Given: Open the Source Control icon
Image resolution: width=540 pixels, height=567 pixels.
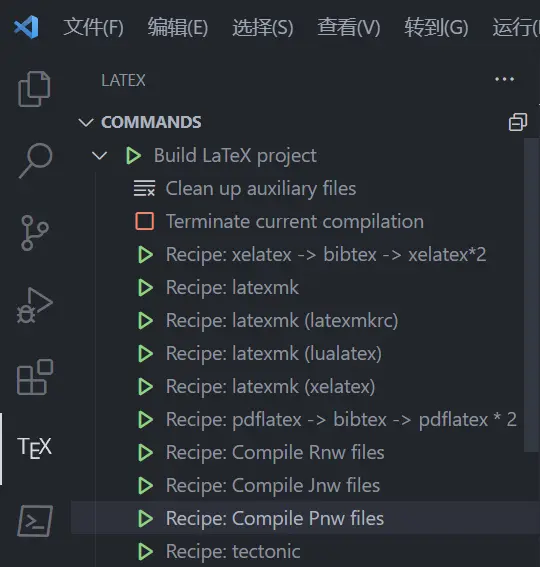Looking at the screenshot, I should [35, 233].
